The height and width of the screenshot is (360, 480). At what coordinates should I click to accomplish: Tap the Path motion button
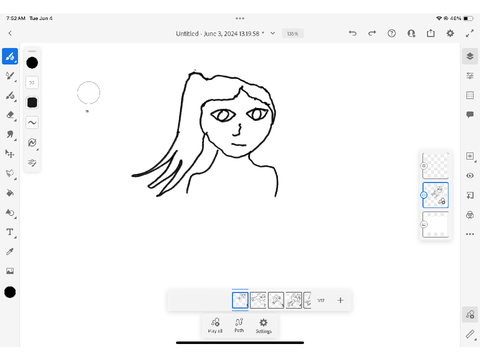point(239,325)
